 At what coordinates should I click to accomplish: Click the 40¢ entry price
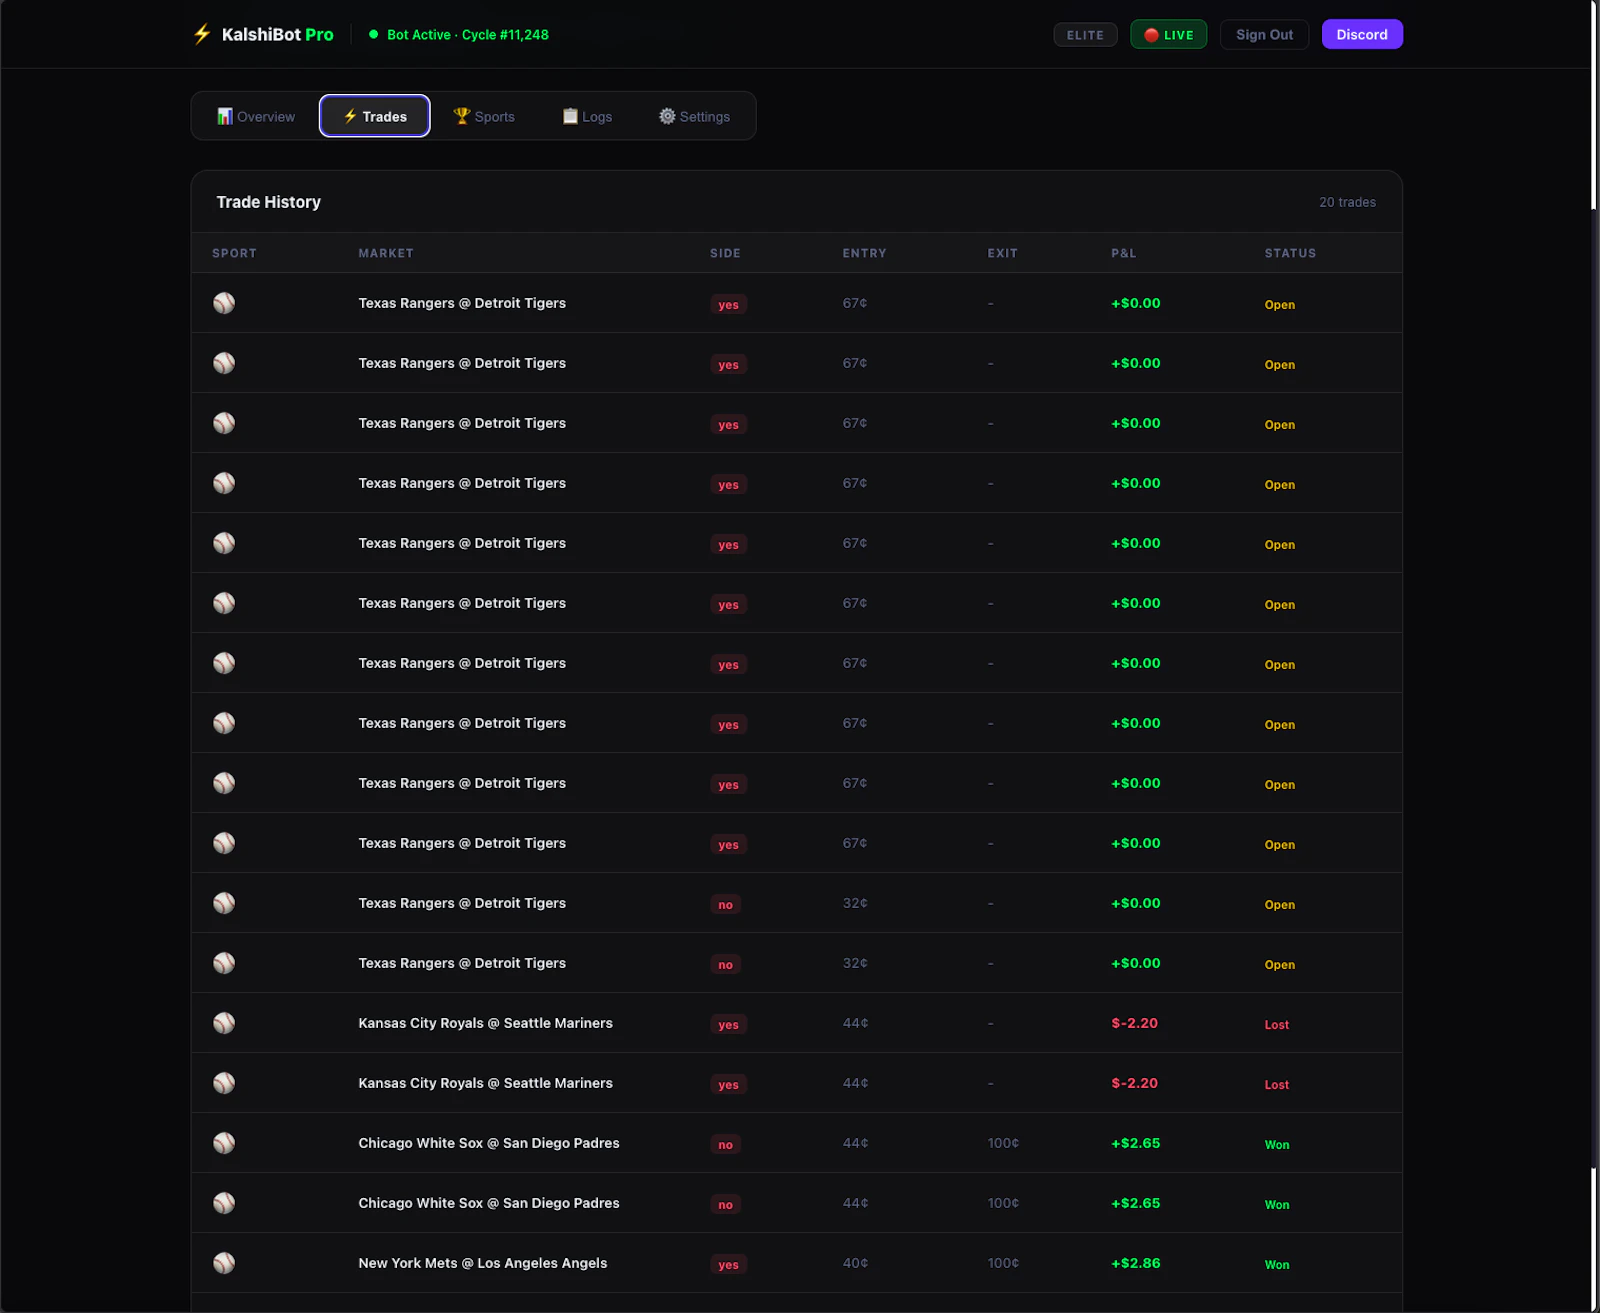coord(855,1263)
